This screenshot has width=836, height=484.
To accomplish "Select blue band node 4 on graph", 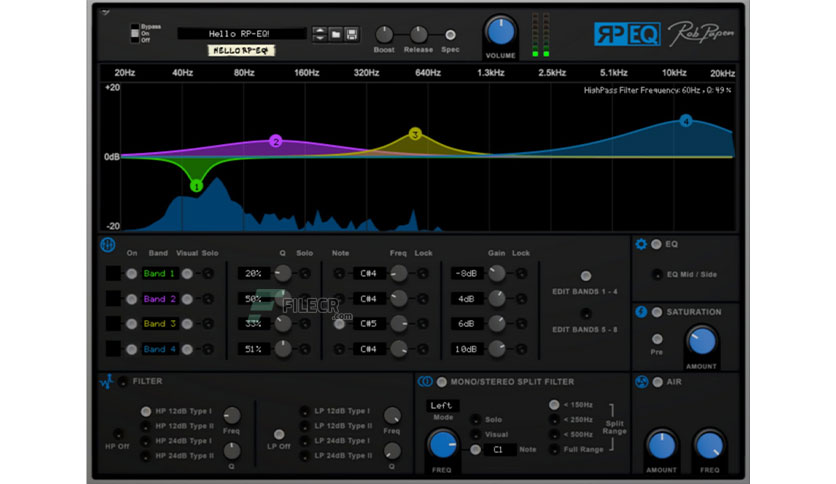I will coord(686,121).
